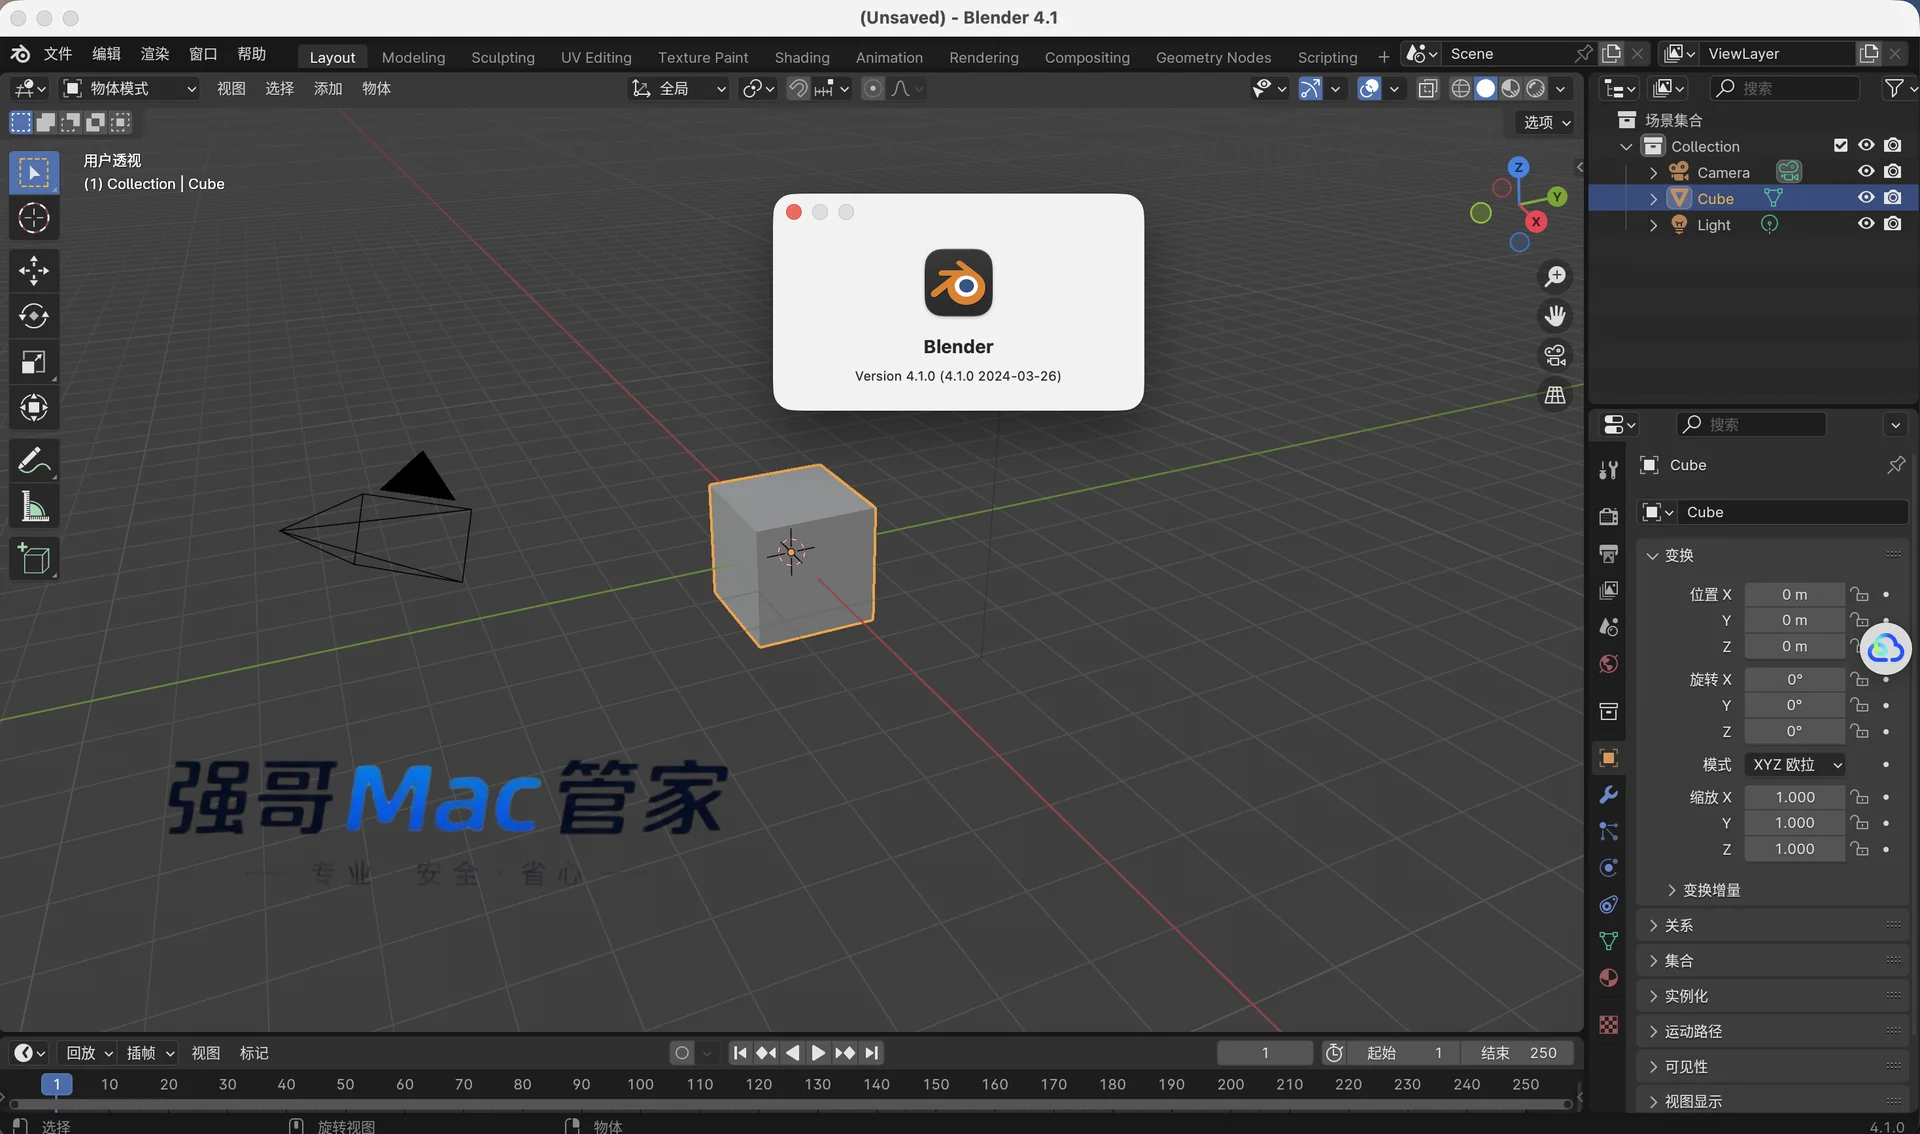Activate the Scale tool
Image resolution: width=1920 pixels, height=1134 pixels.
[34, 362]
